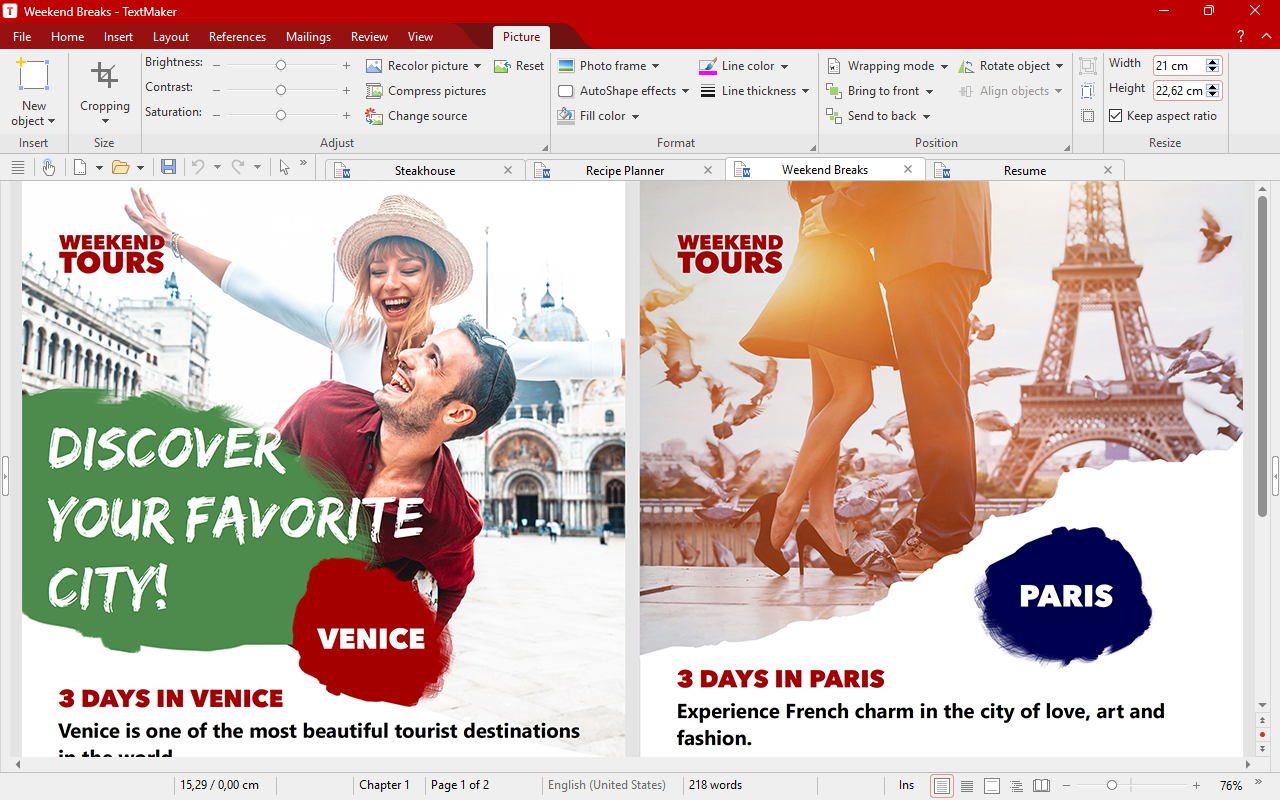
Task: Increase brightness with the plus button
Action: pos(346,65)
